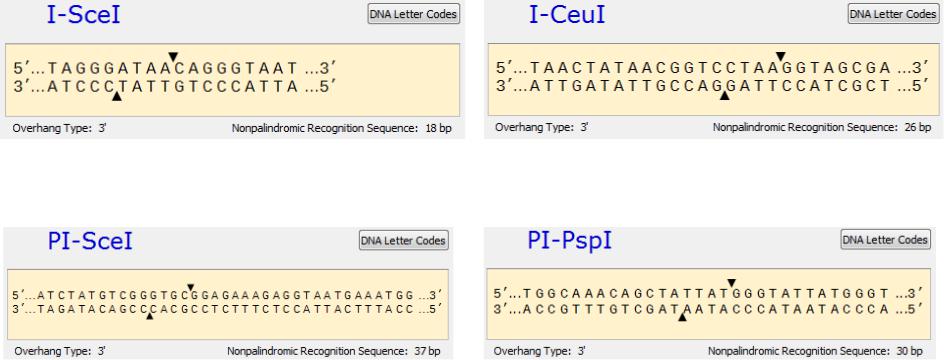Click PI-SceI bottom strand cut arrow
Viewport: 944px width, 360px height.
tap(149, 315)
